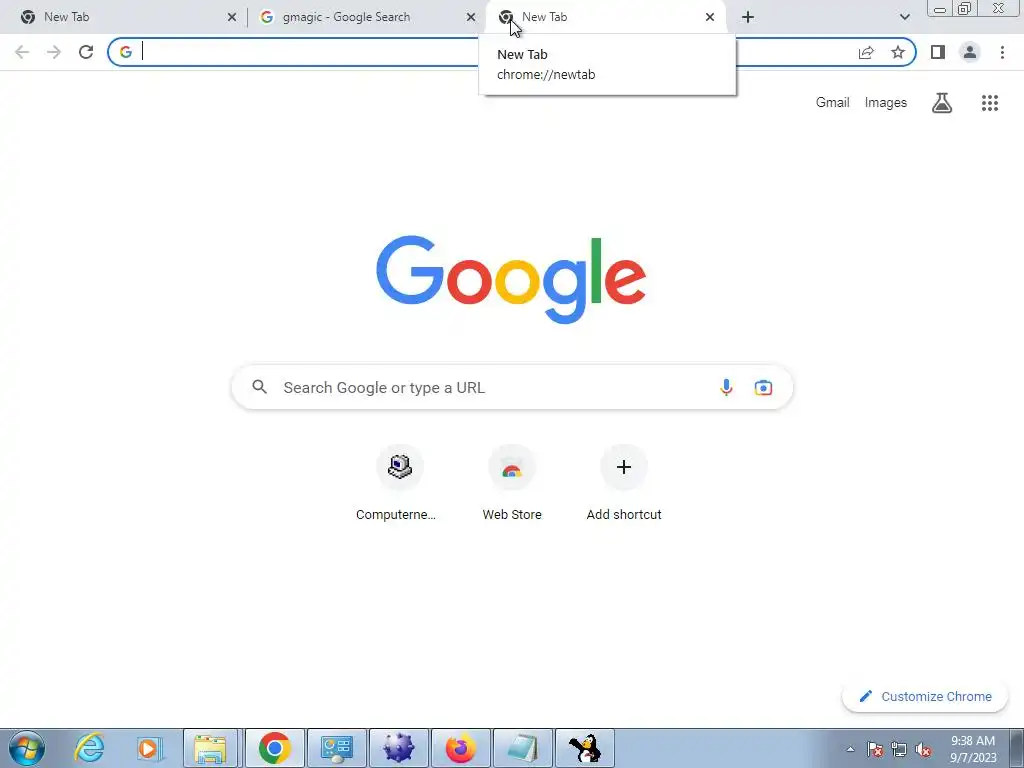Viewport: 1024px width, 768px height.
Task: Start voice search with the microphone
Action: point(726,387)
